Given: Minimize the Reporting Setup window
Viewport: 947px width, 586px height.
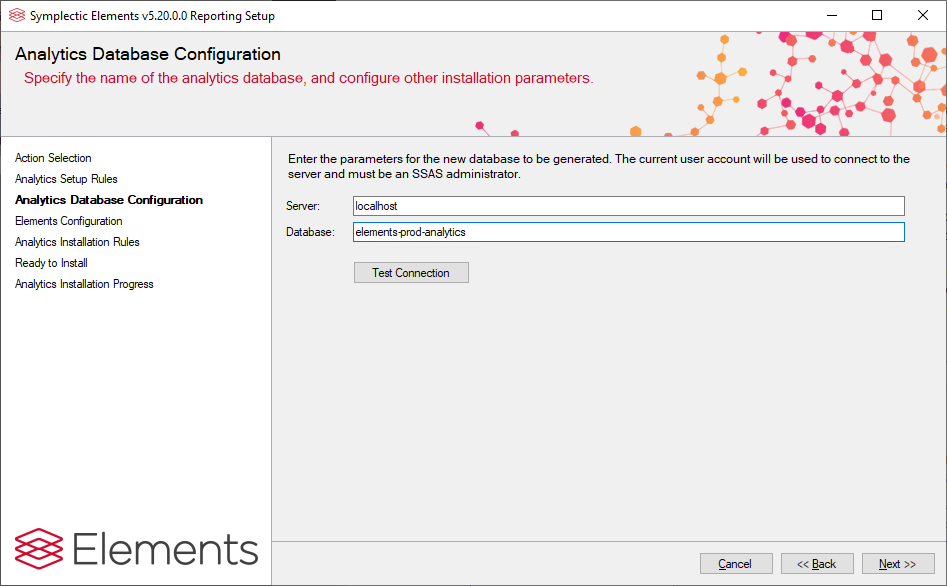Looking at the screenshot, I should [832, 16].
